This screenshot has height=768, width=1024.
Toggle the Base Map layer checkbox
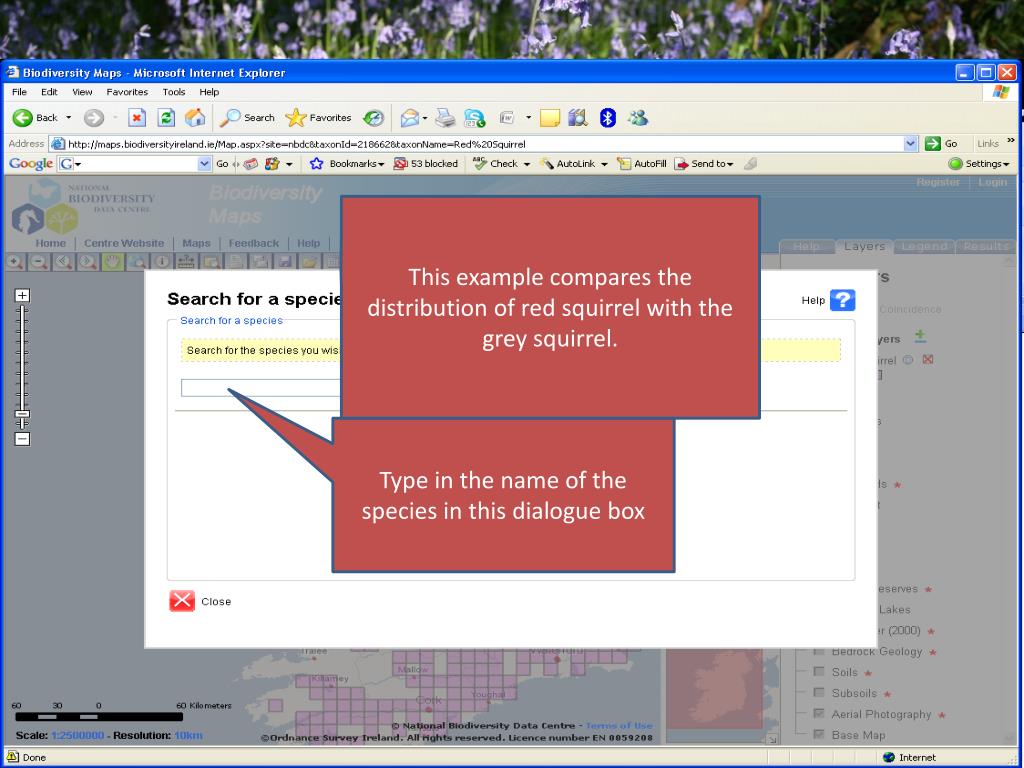(x=818, y=735)
